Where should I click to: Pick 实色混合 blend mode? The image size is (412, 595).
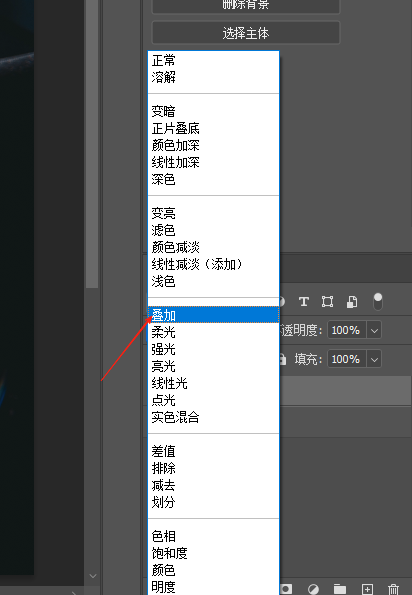pos(214,417)
